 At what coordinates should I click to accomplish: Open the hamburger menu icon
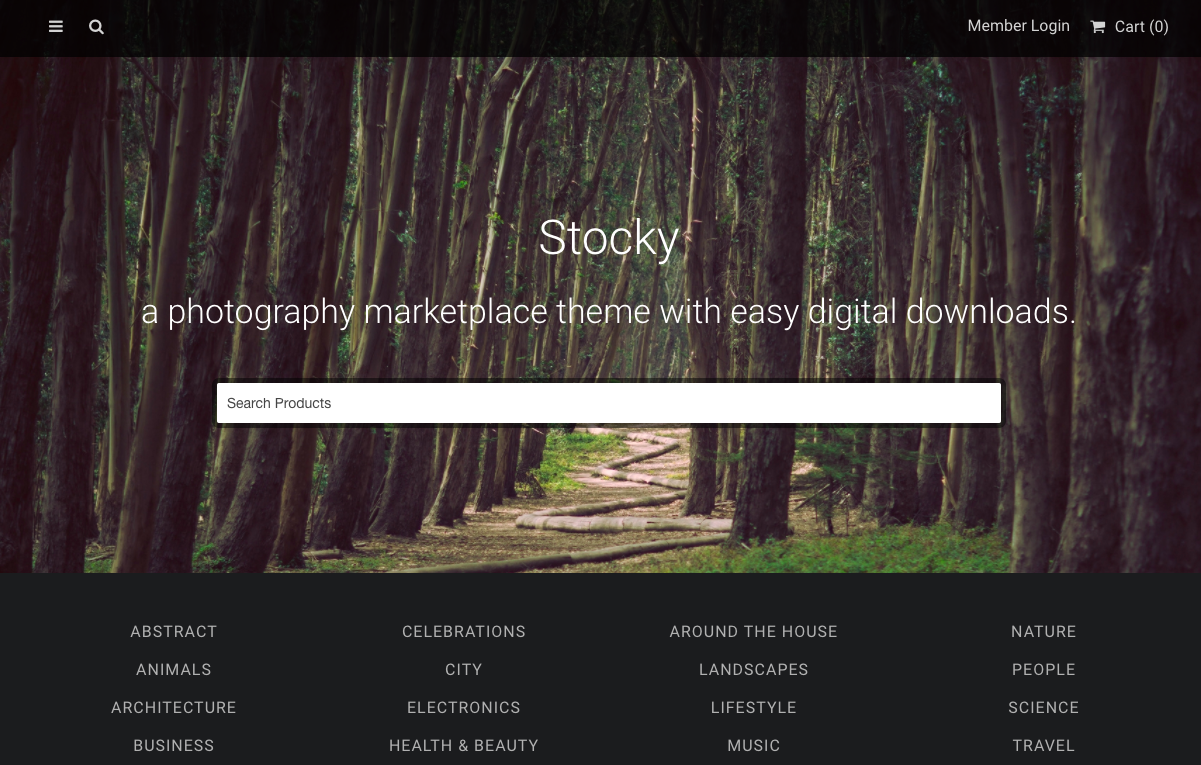tap(56, 27)
